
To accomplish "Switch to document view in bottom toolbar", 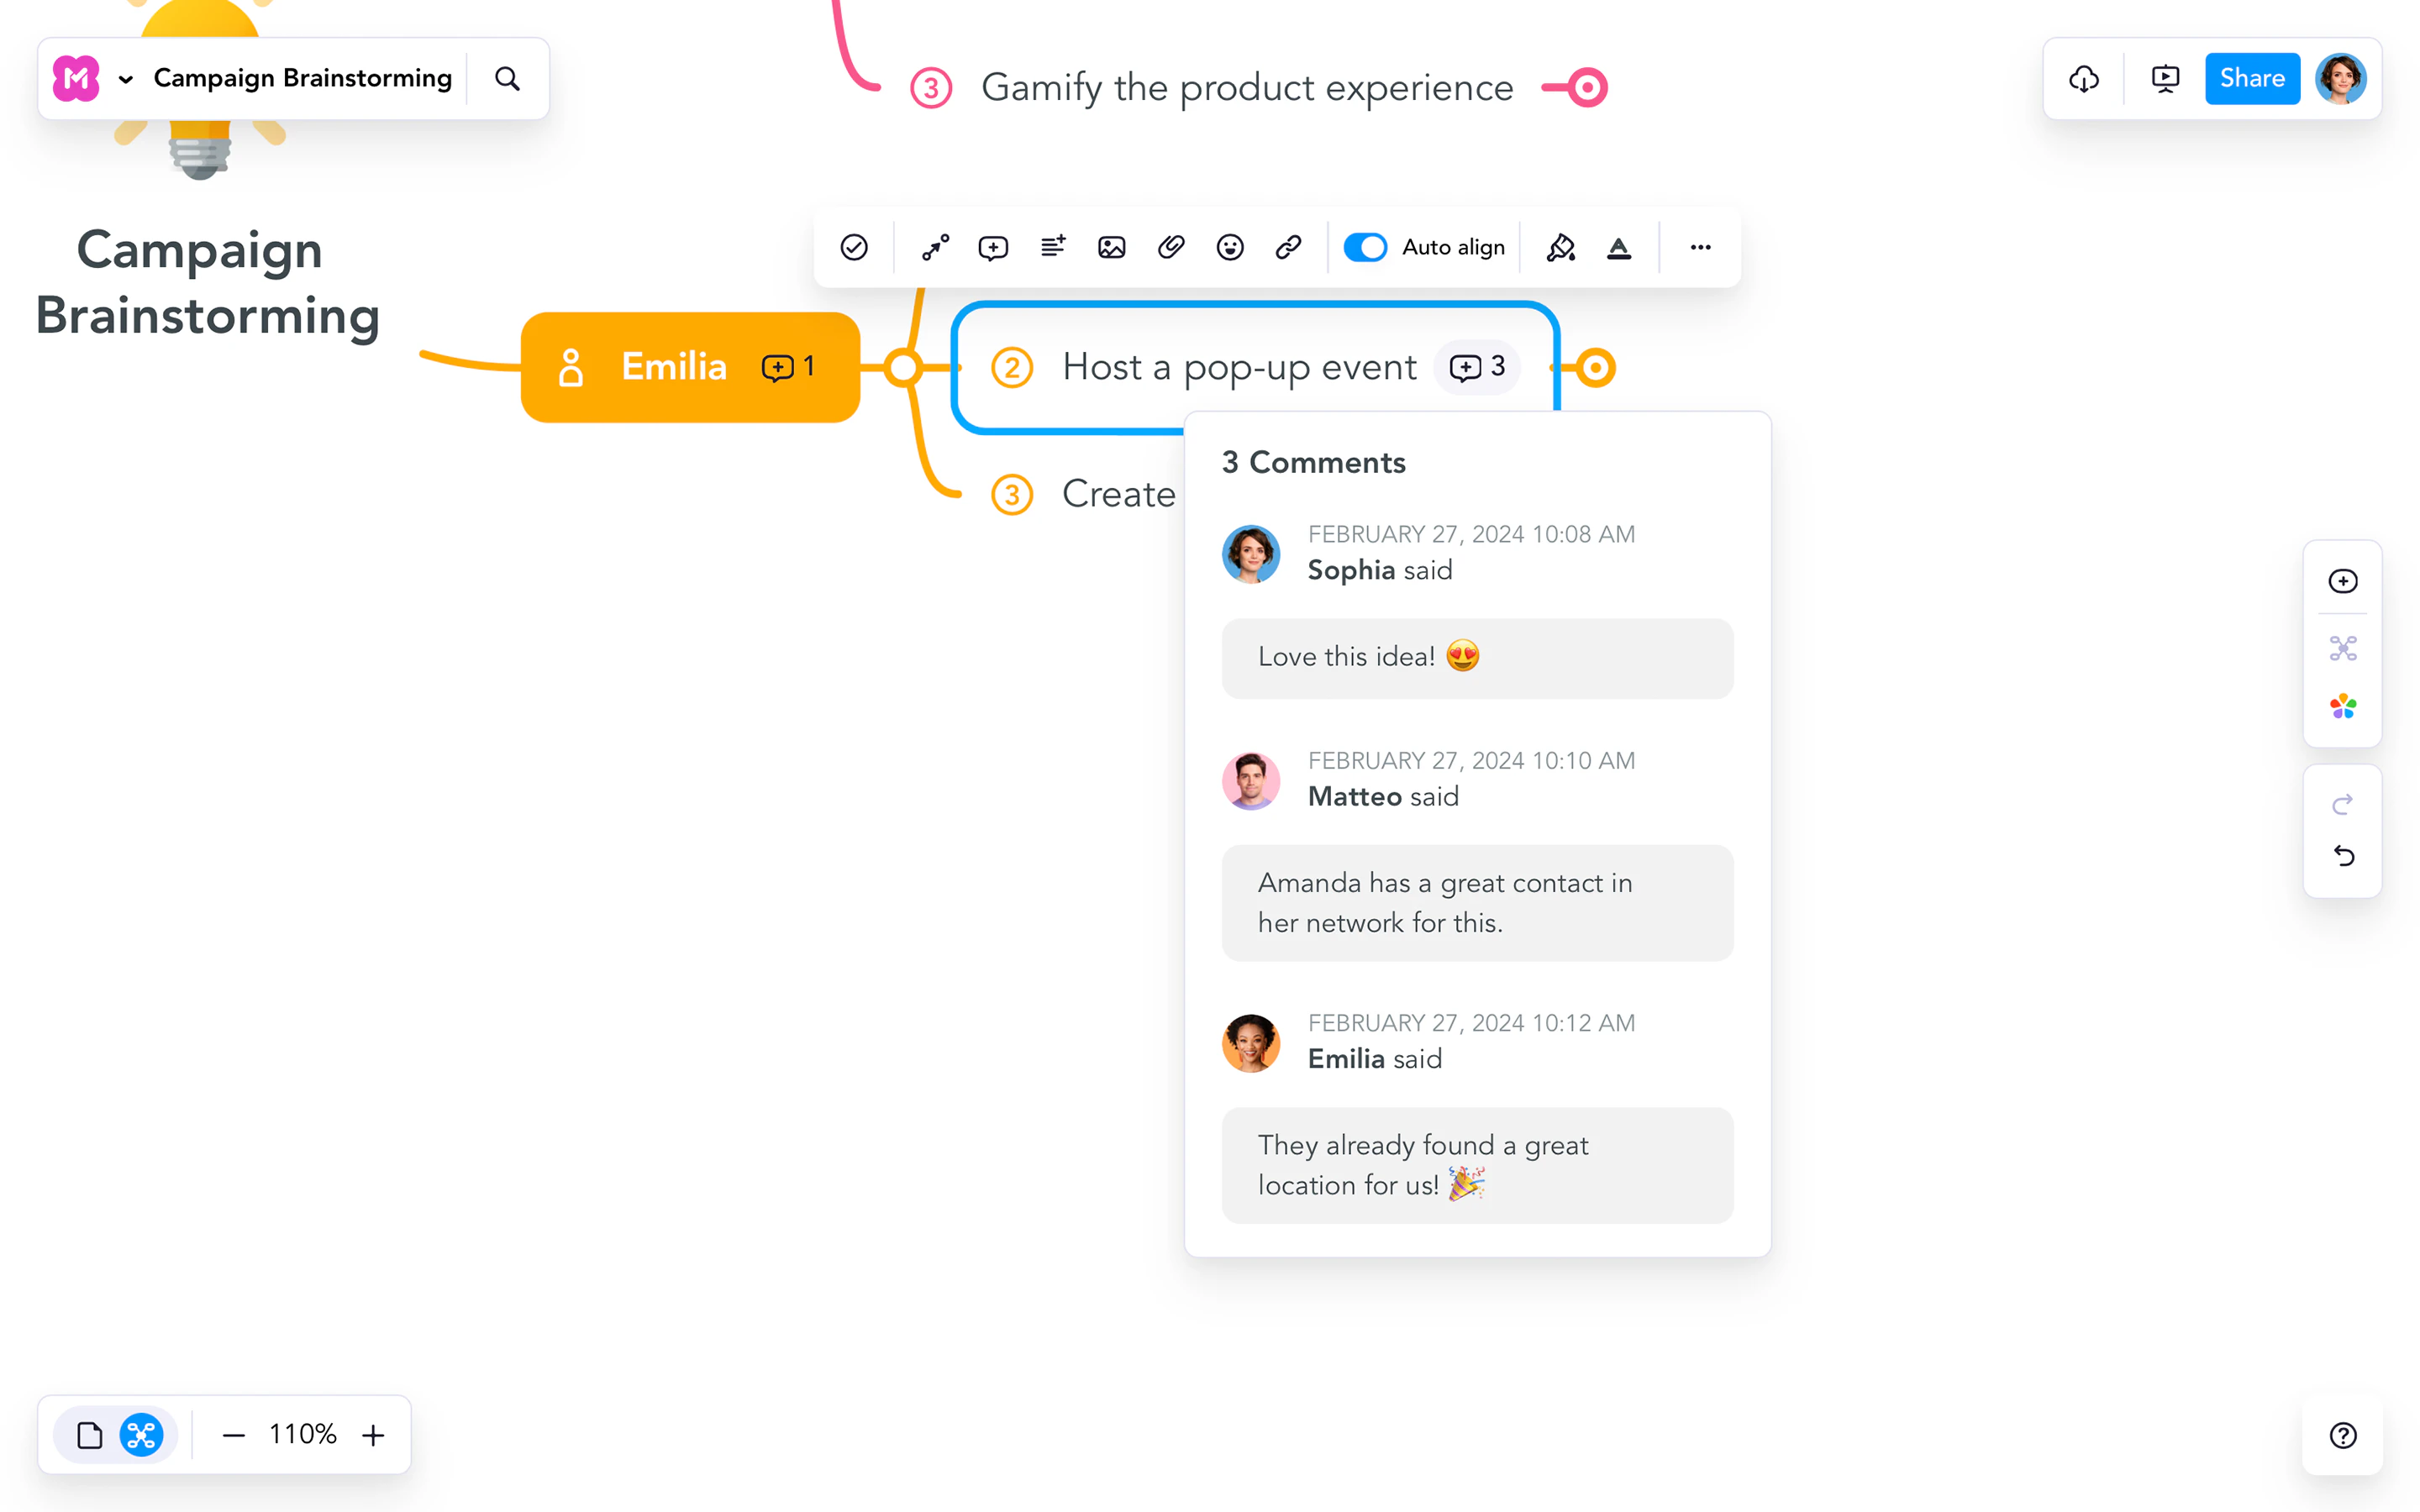I will tap(90, 1434).
